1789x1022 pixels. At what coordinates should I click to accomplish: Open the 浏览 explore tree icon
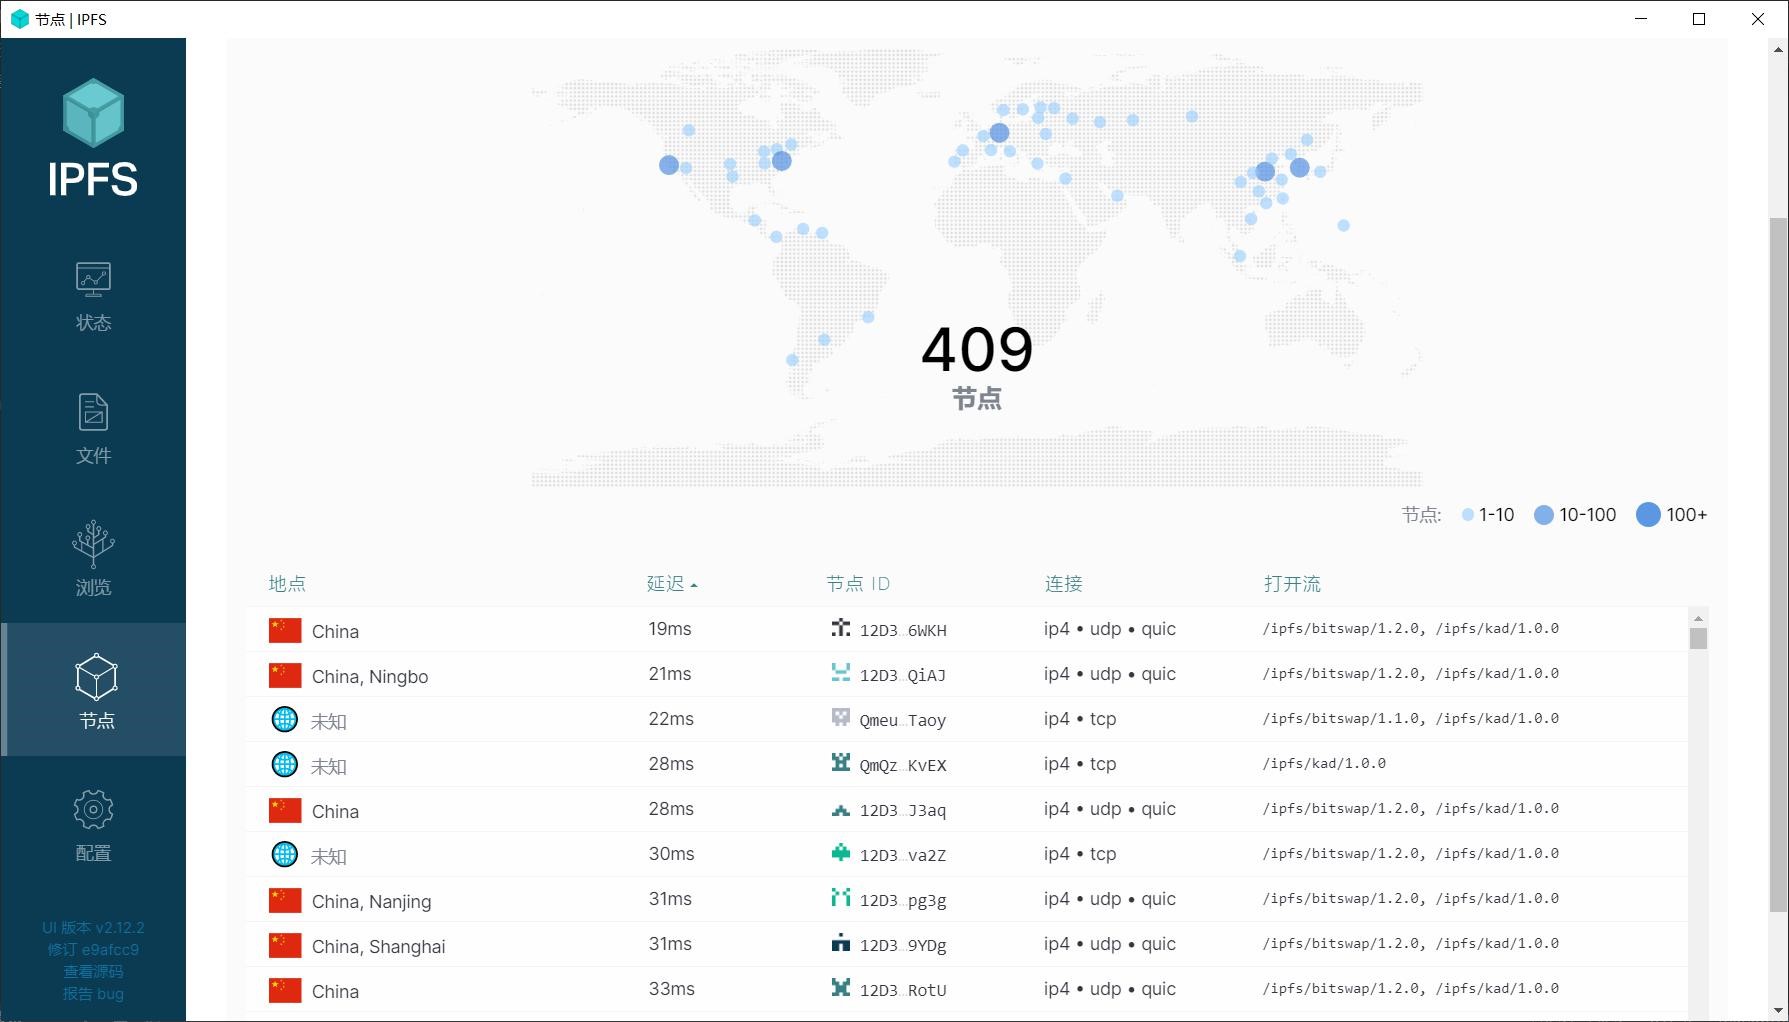pyautogui.click(x=93, y=544)
